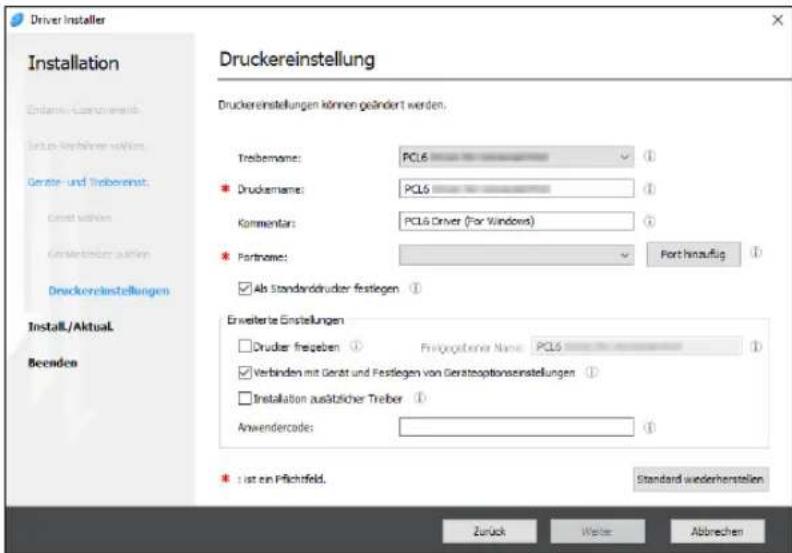Image resolution: width=792 pixels, height=553 pixels.
Task: Enable Drucker freigeben checkbox
Action: (245, 346)
